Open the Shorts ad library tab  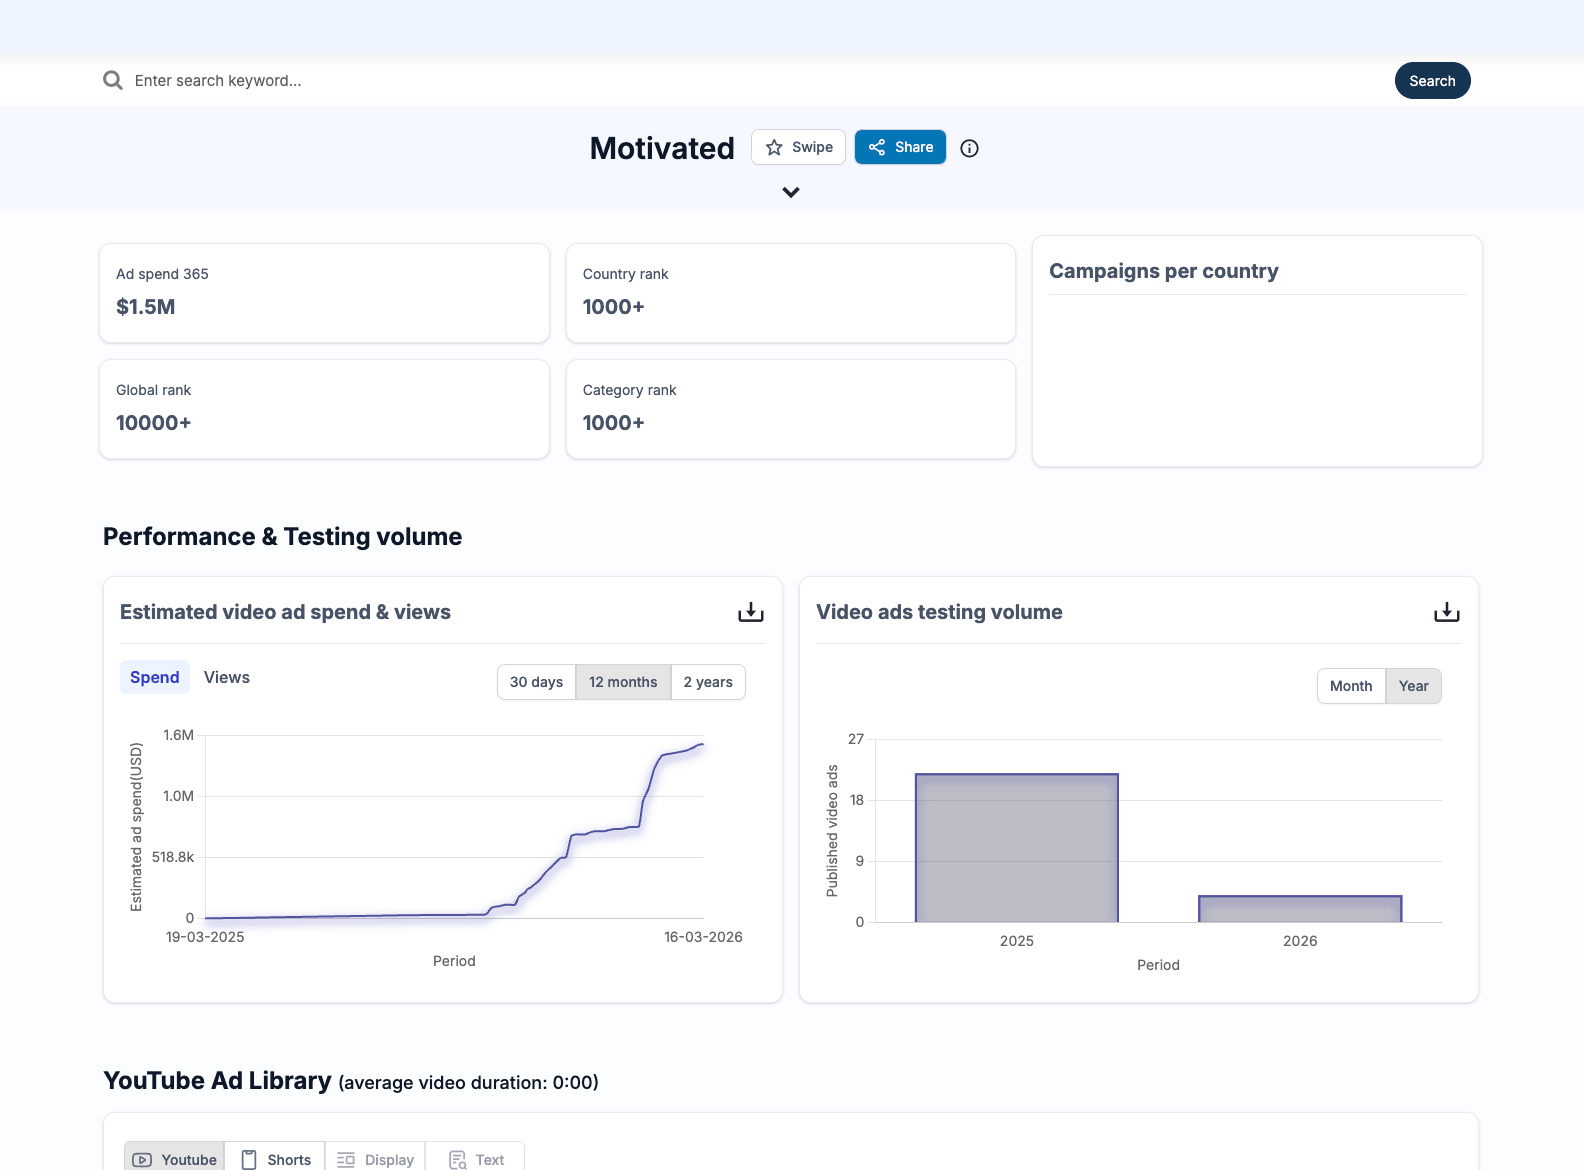276,1159
